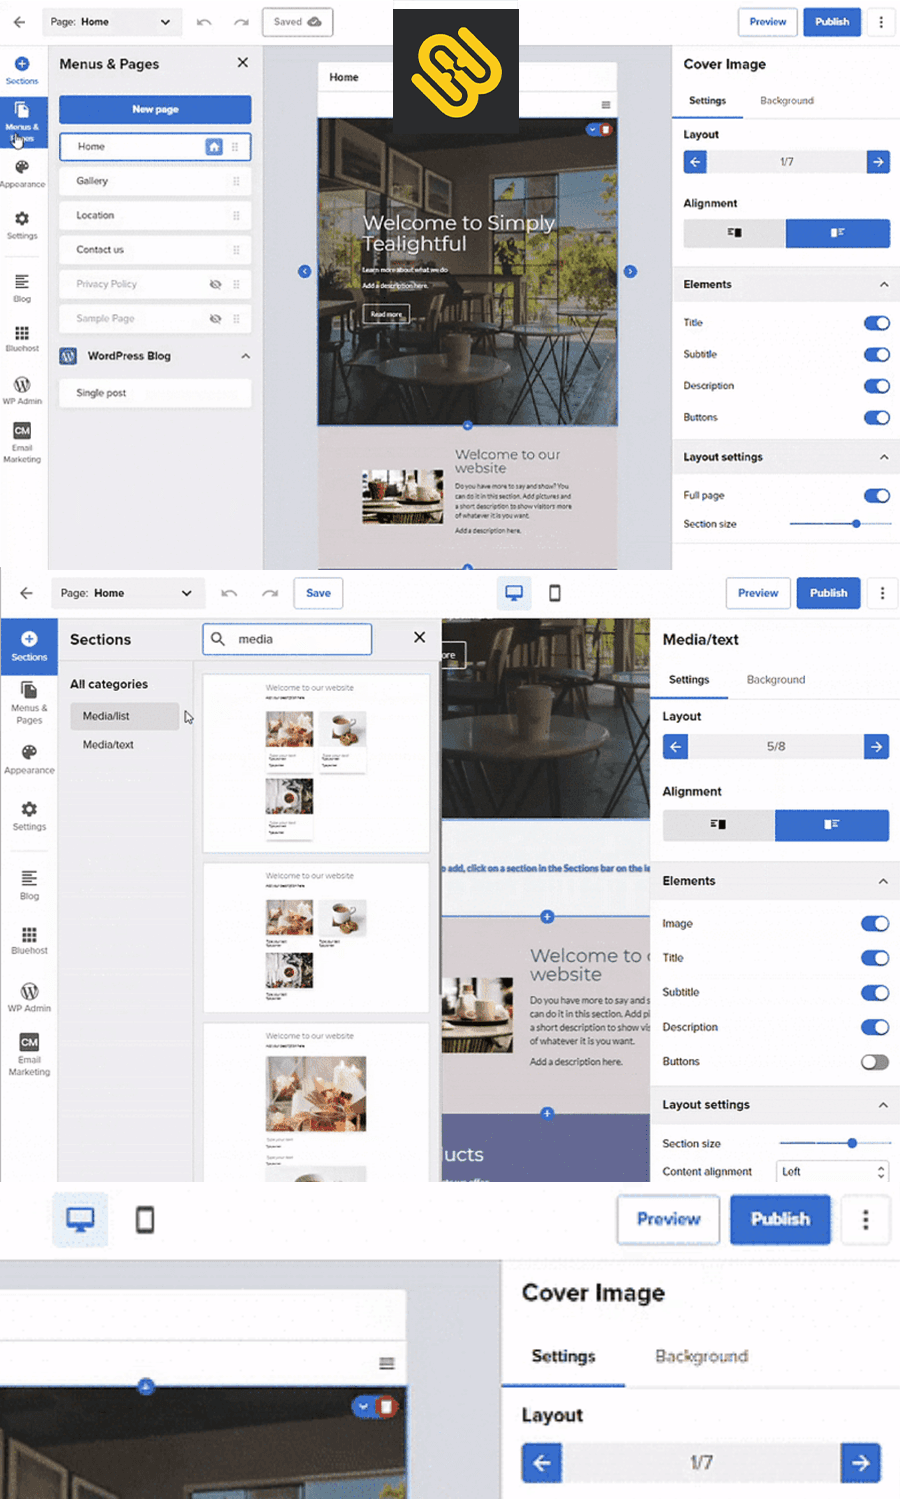Screen dimensions: 900x1499
Task: Enable the Buttons toggle in Media/text Elements
Action: [874, 1062]
